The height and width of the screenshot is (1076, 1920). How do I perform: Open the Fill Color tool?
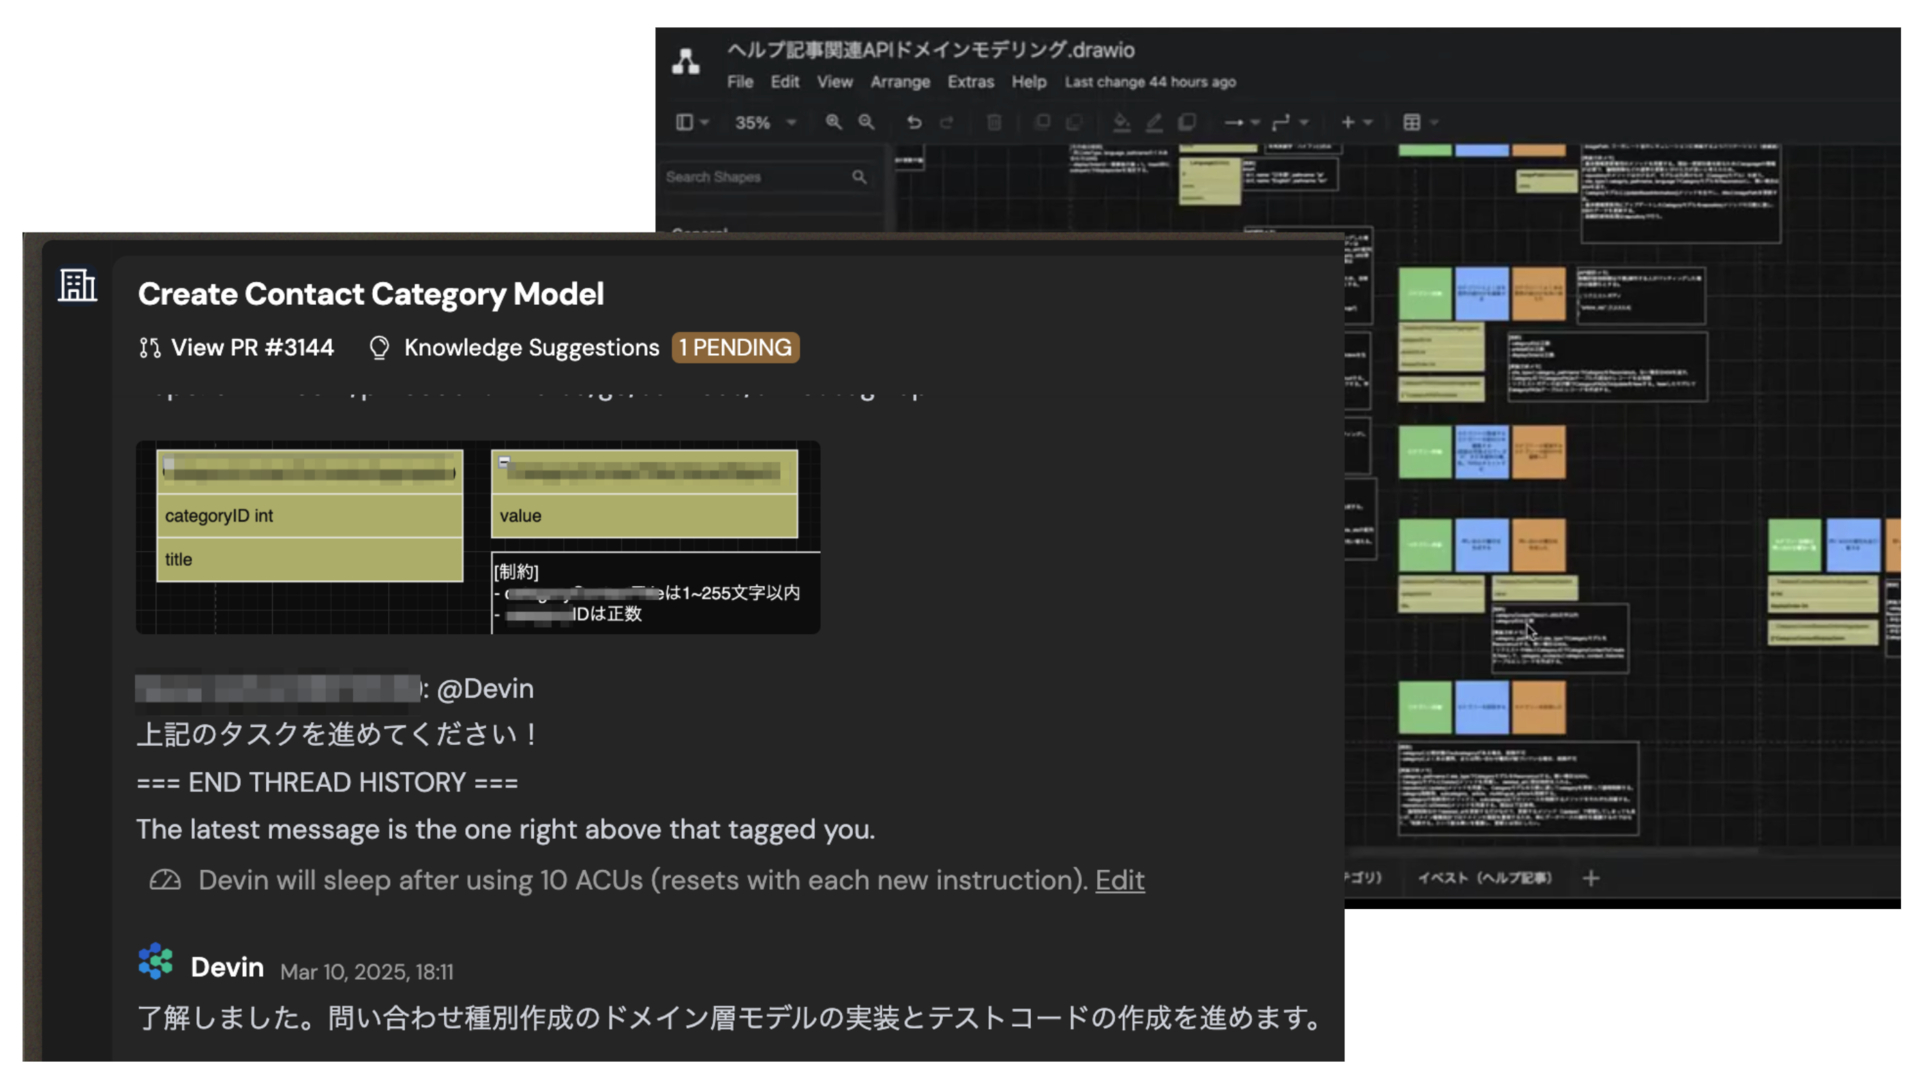click(1122, 122)
